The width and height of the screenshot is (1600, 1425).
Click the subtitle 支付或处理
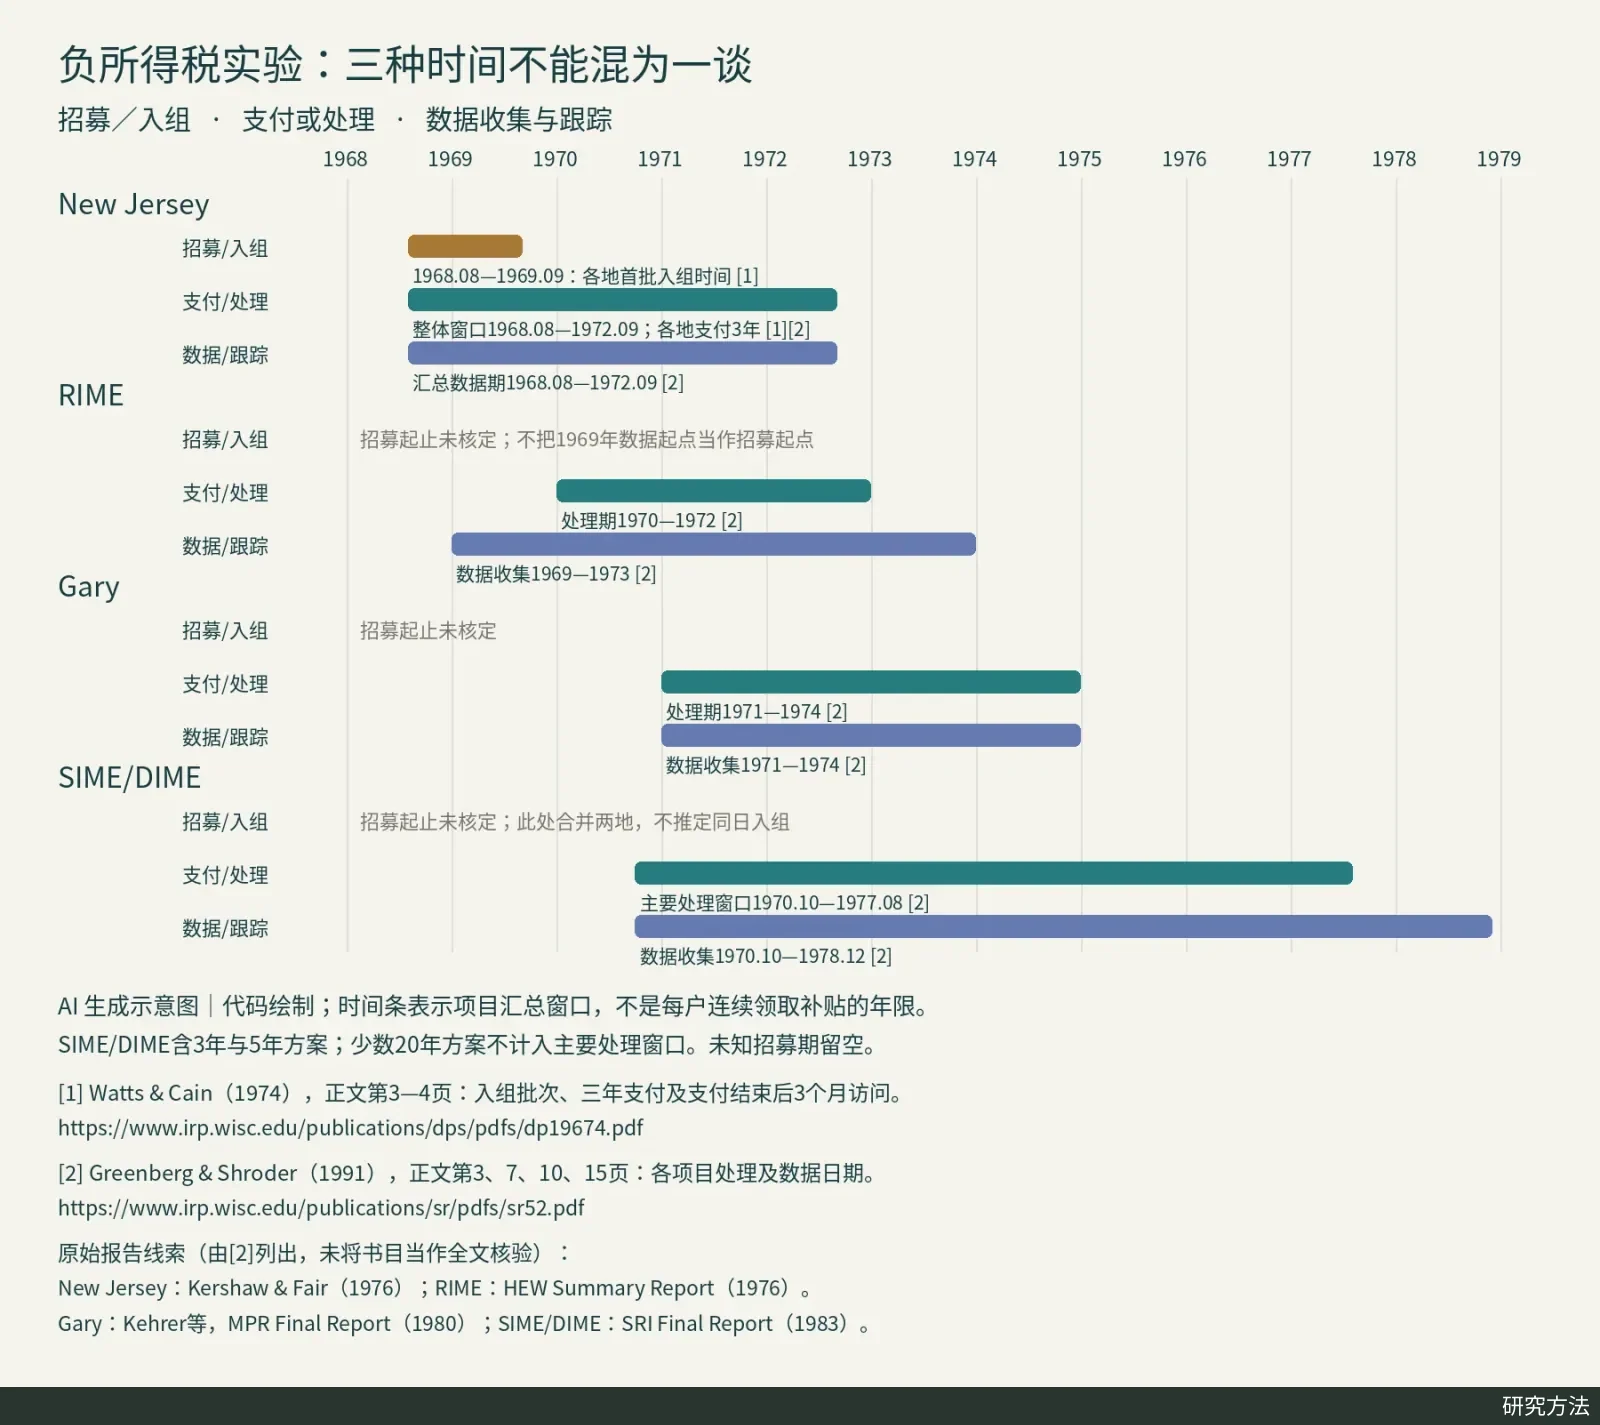click(309, 120)
